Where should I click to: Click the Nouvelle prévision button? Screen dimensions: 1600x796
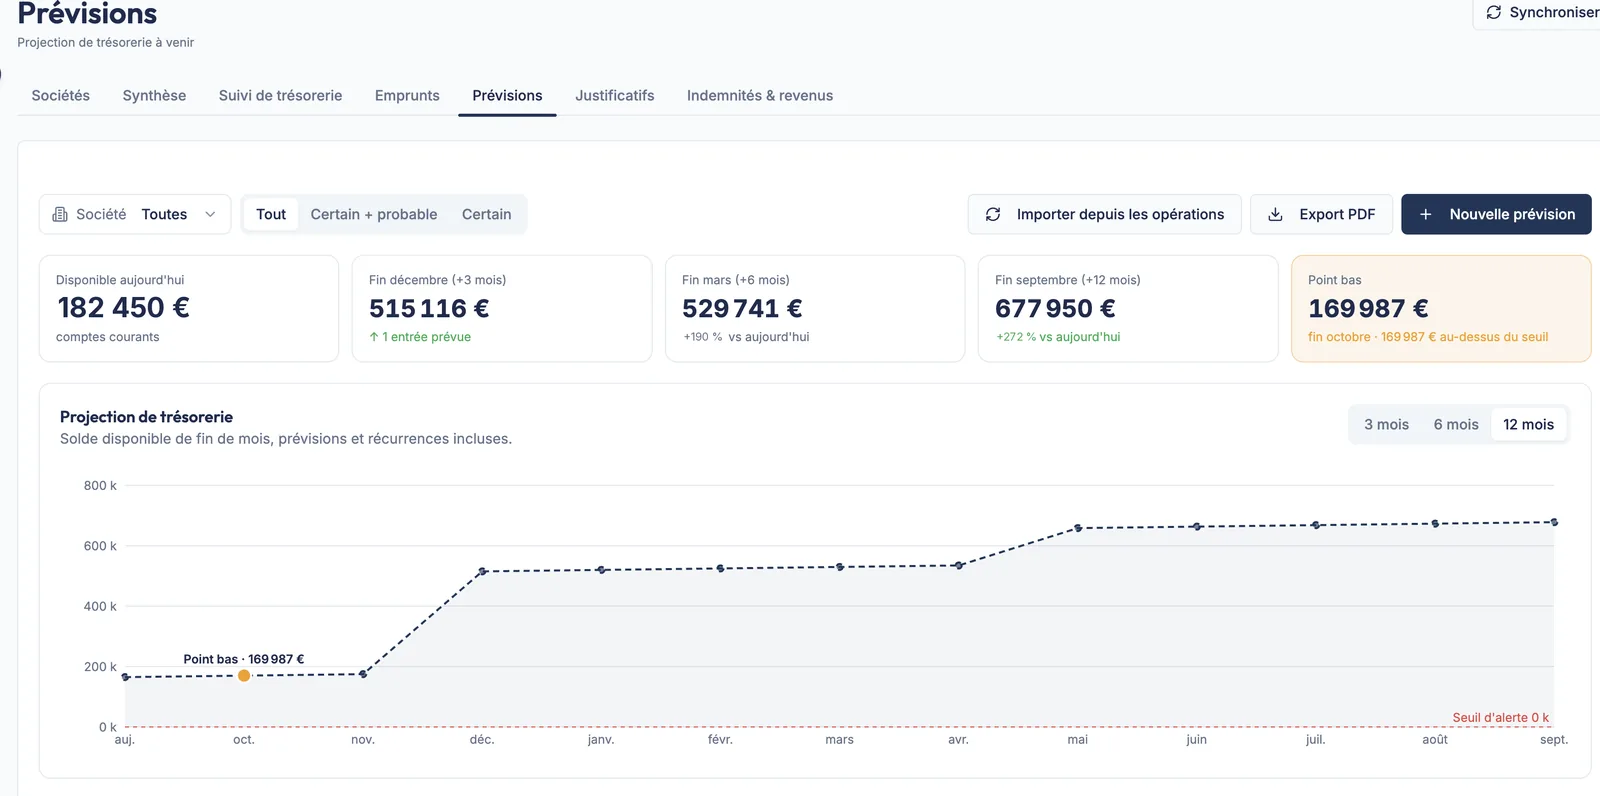(1496, 215)
